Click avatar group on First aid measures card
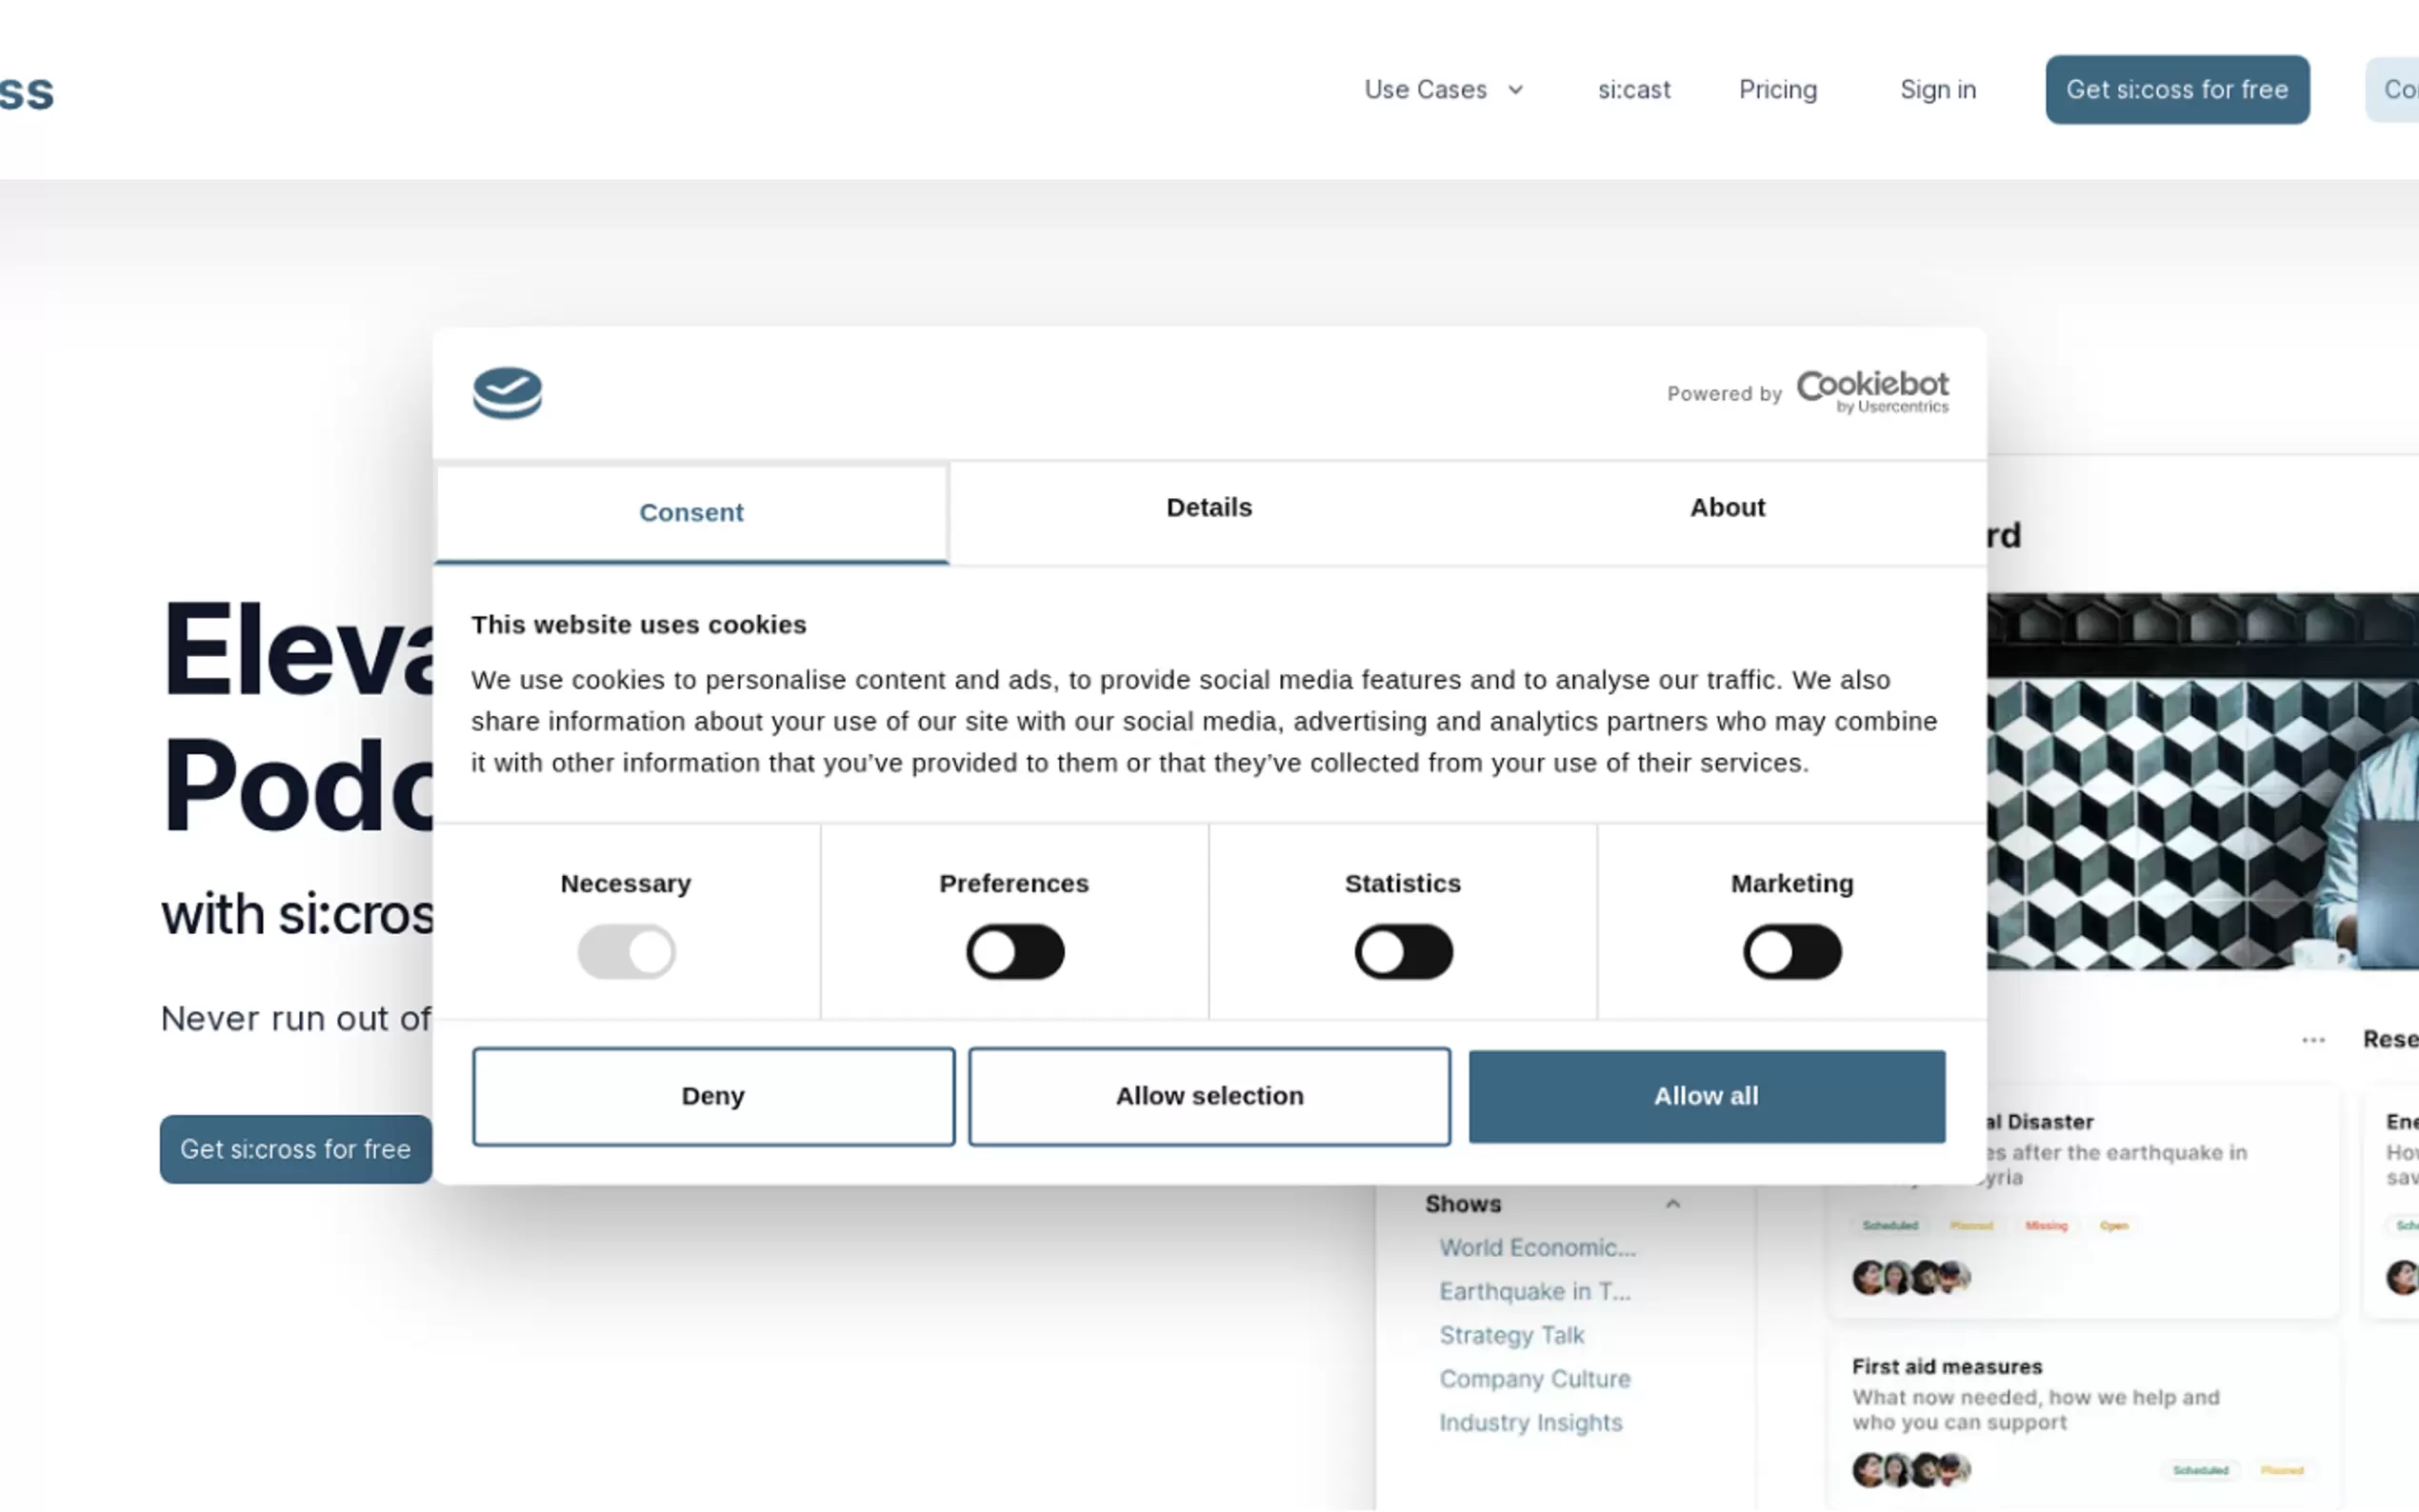The width and height of the screenshot is (2419, 1512). click(1910, 1469)
